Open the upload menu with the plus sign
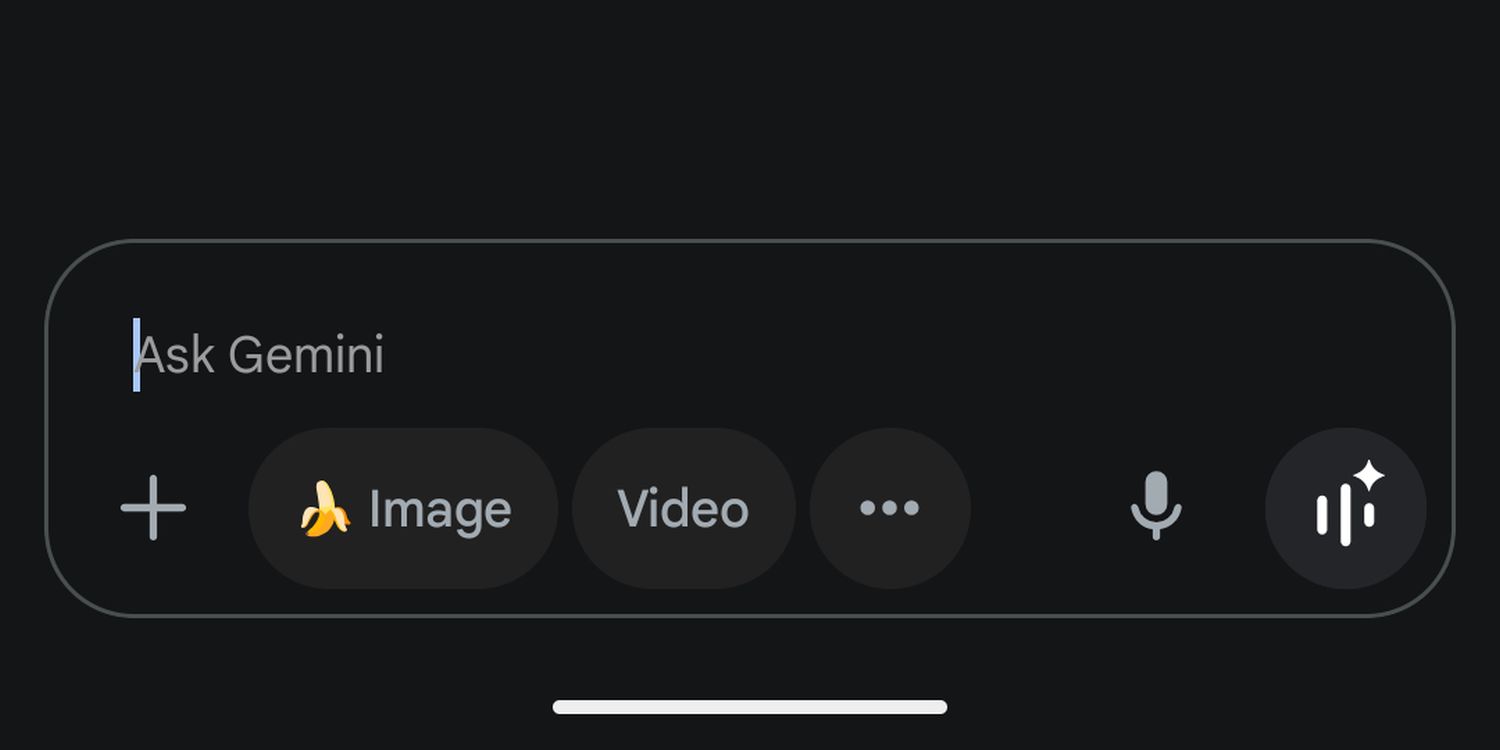 [153, 508]
